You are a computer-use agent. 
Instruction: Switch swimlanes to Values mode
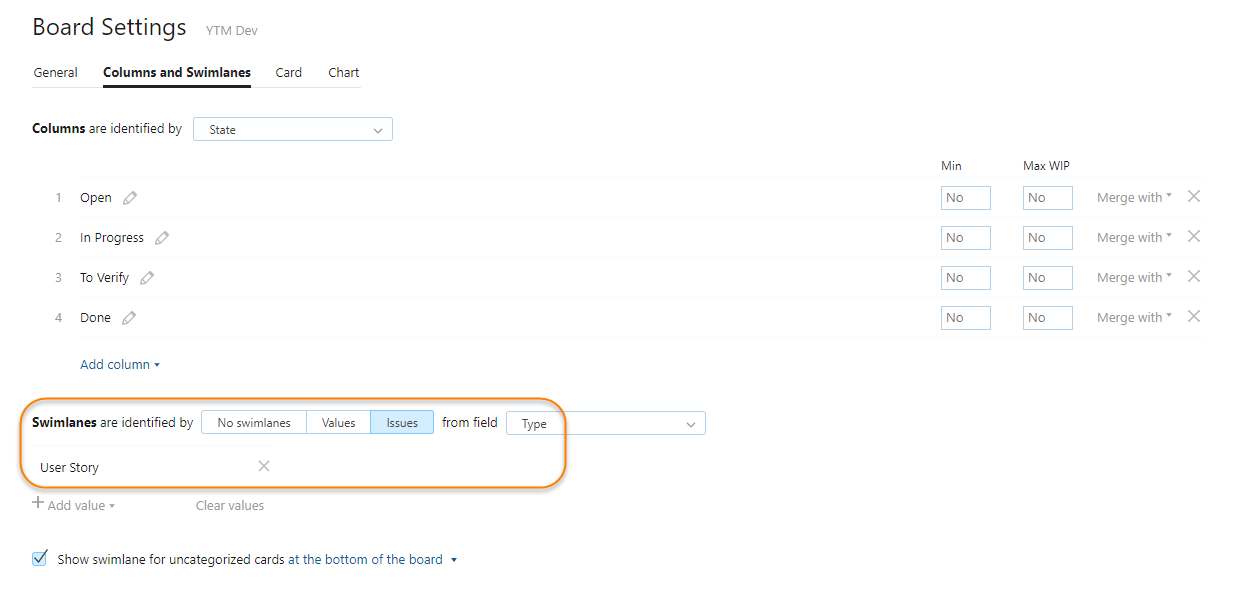tap(338, 423)
